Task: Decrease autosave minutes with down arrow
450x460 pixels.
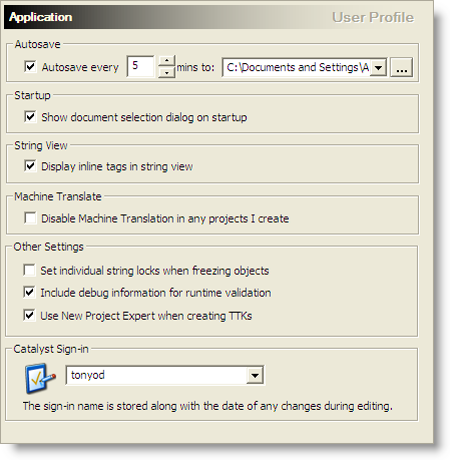Action: [166, 72]
